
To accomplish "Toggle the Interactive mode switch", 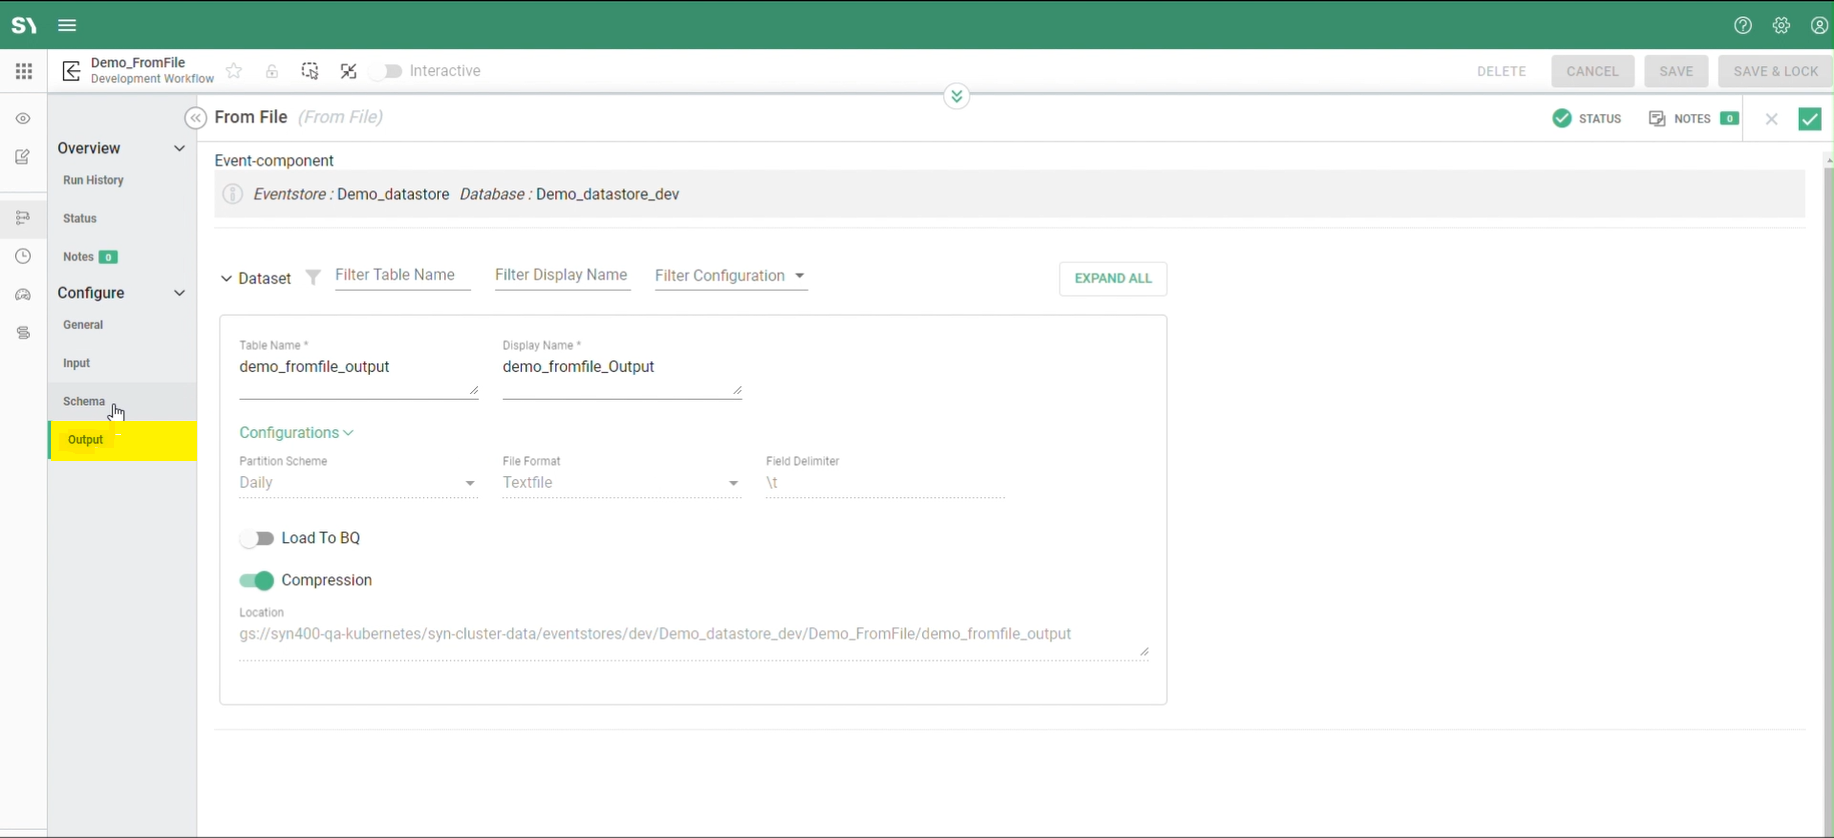I will pos(387,71).
